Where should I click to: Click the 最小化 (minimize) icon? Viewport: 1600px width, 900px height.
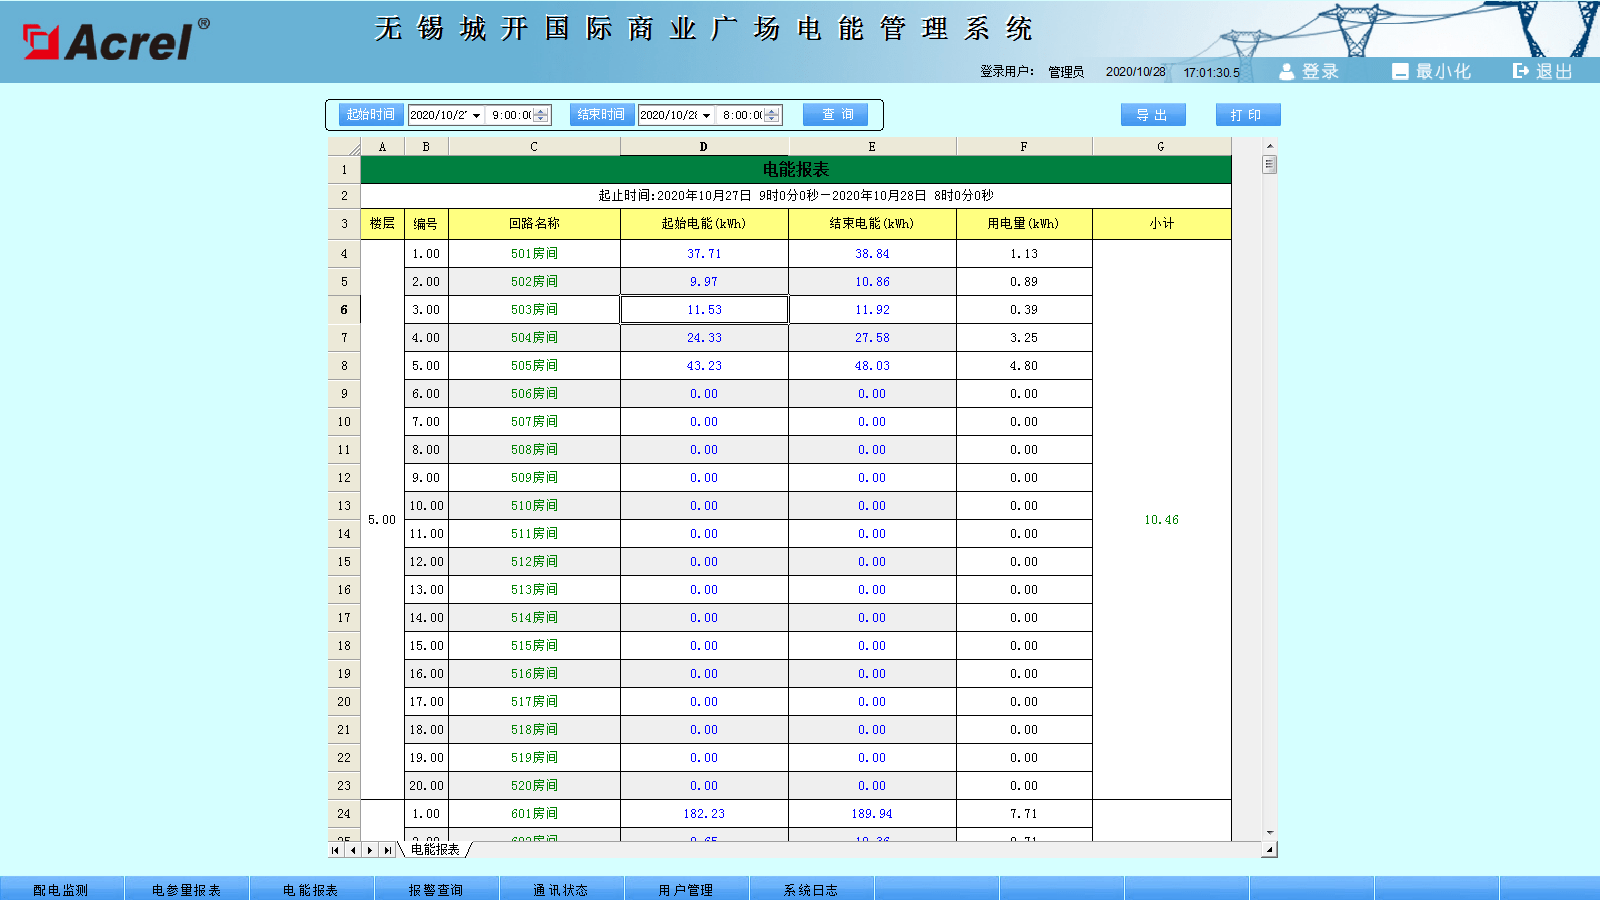[1400, 71]
